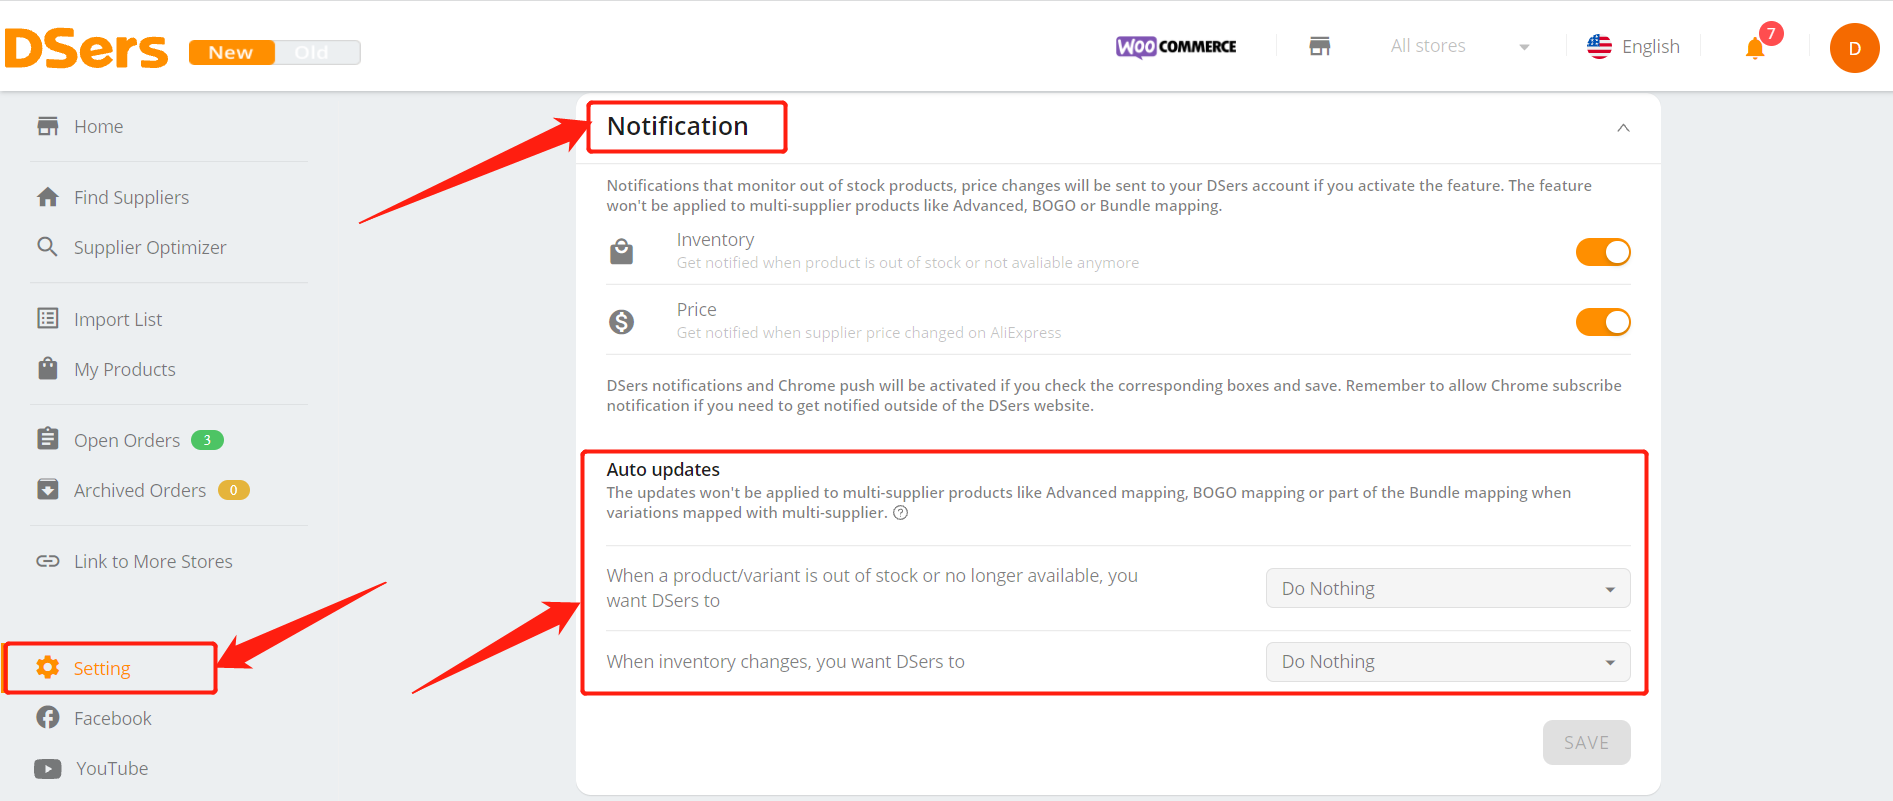Click the US flag language icon
The height and width of the screenshot is (801, 1893).
coord(1599,46)
